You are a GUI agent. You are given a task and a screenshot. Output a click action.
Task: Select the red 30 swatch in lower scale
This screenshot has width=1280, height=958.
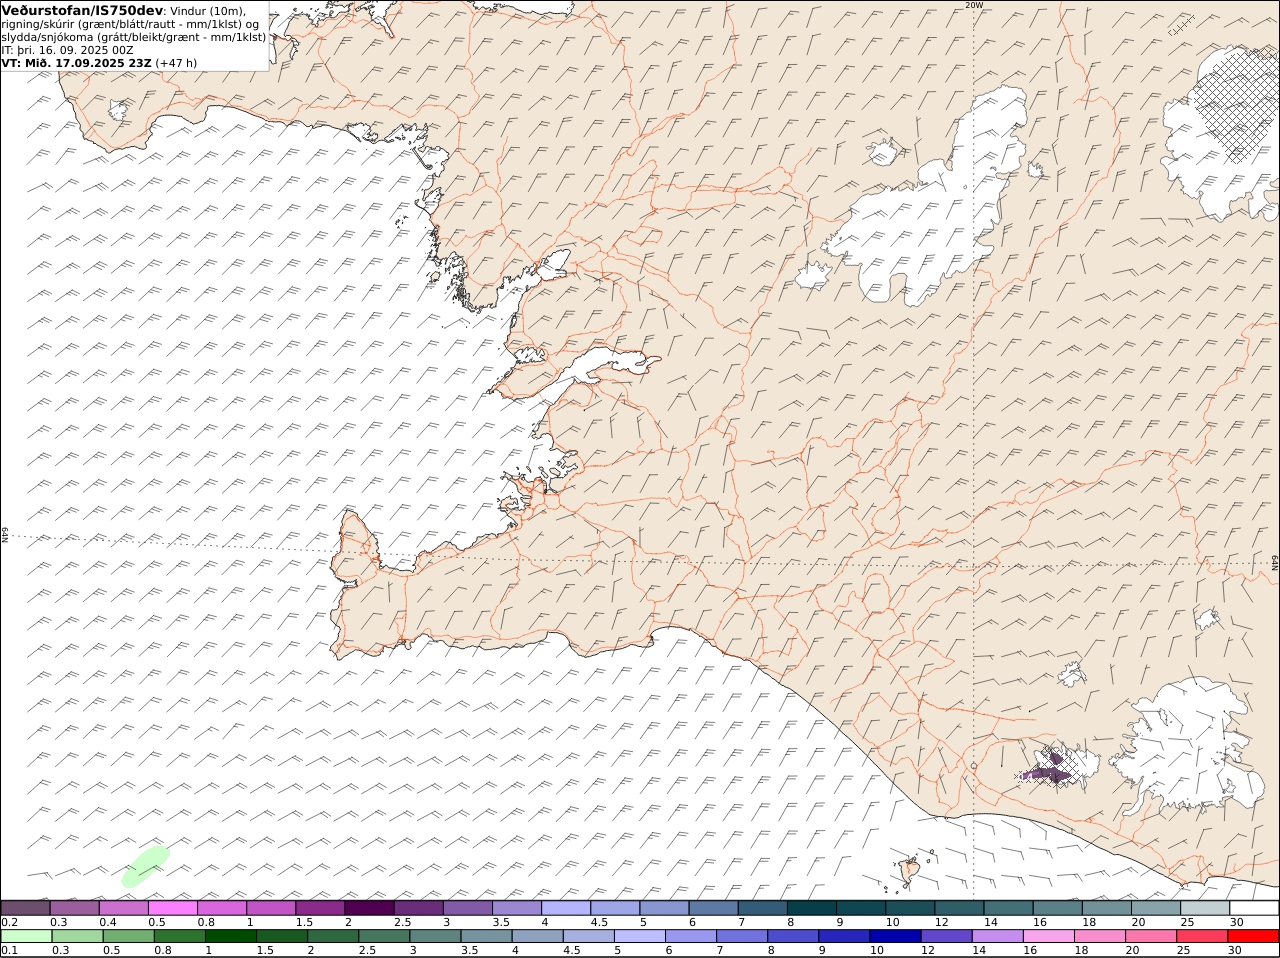1254,936
